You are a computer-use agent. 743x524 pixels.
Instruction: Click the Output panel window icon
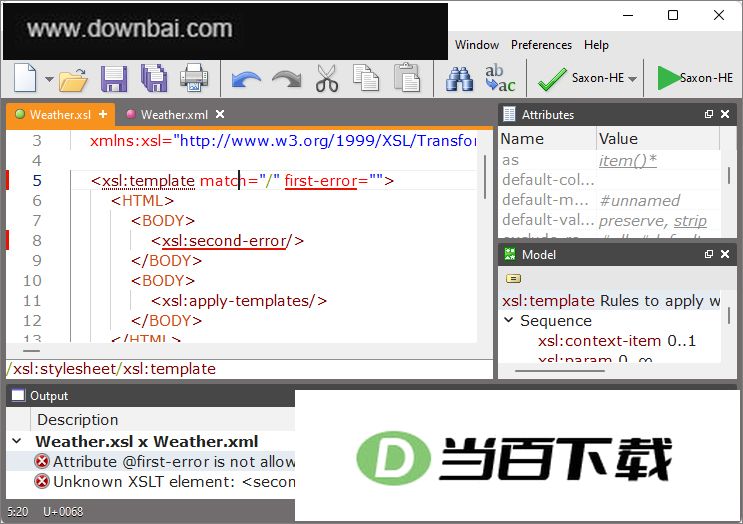point(18,395)
